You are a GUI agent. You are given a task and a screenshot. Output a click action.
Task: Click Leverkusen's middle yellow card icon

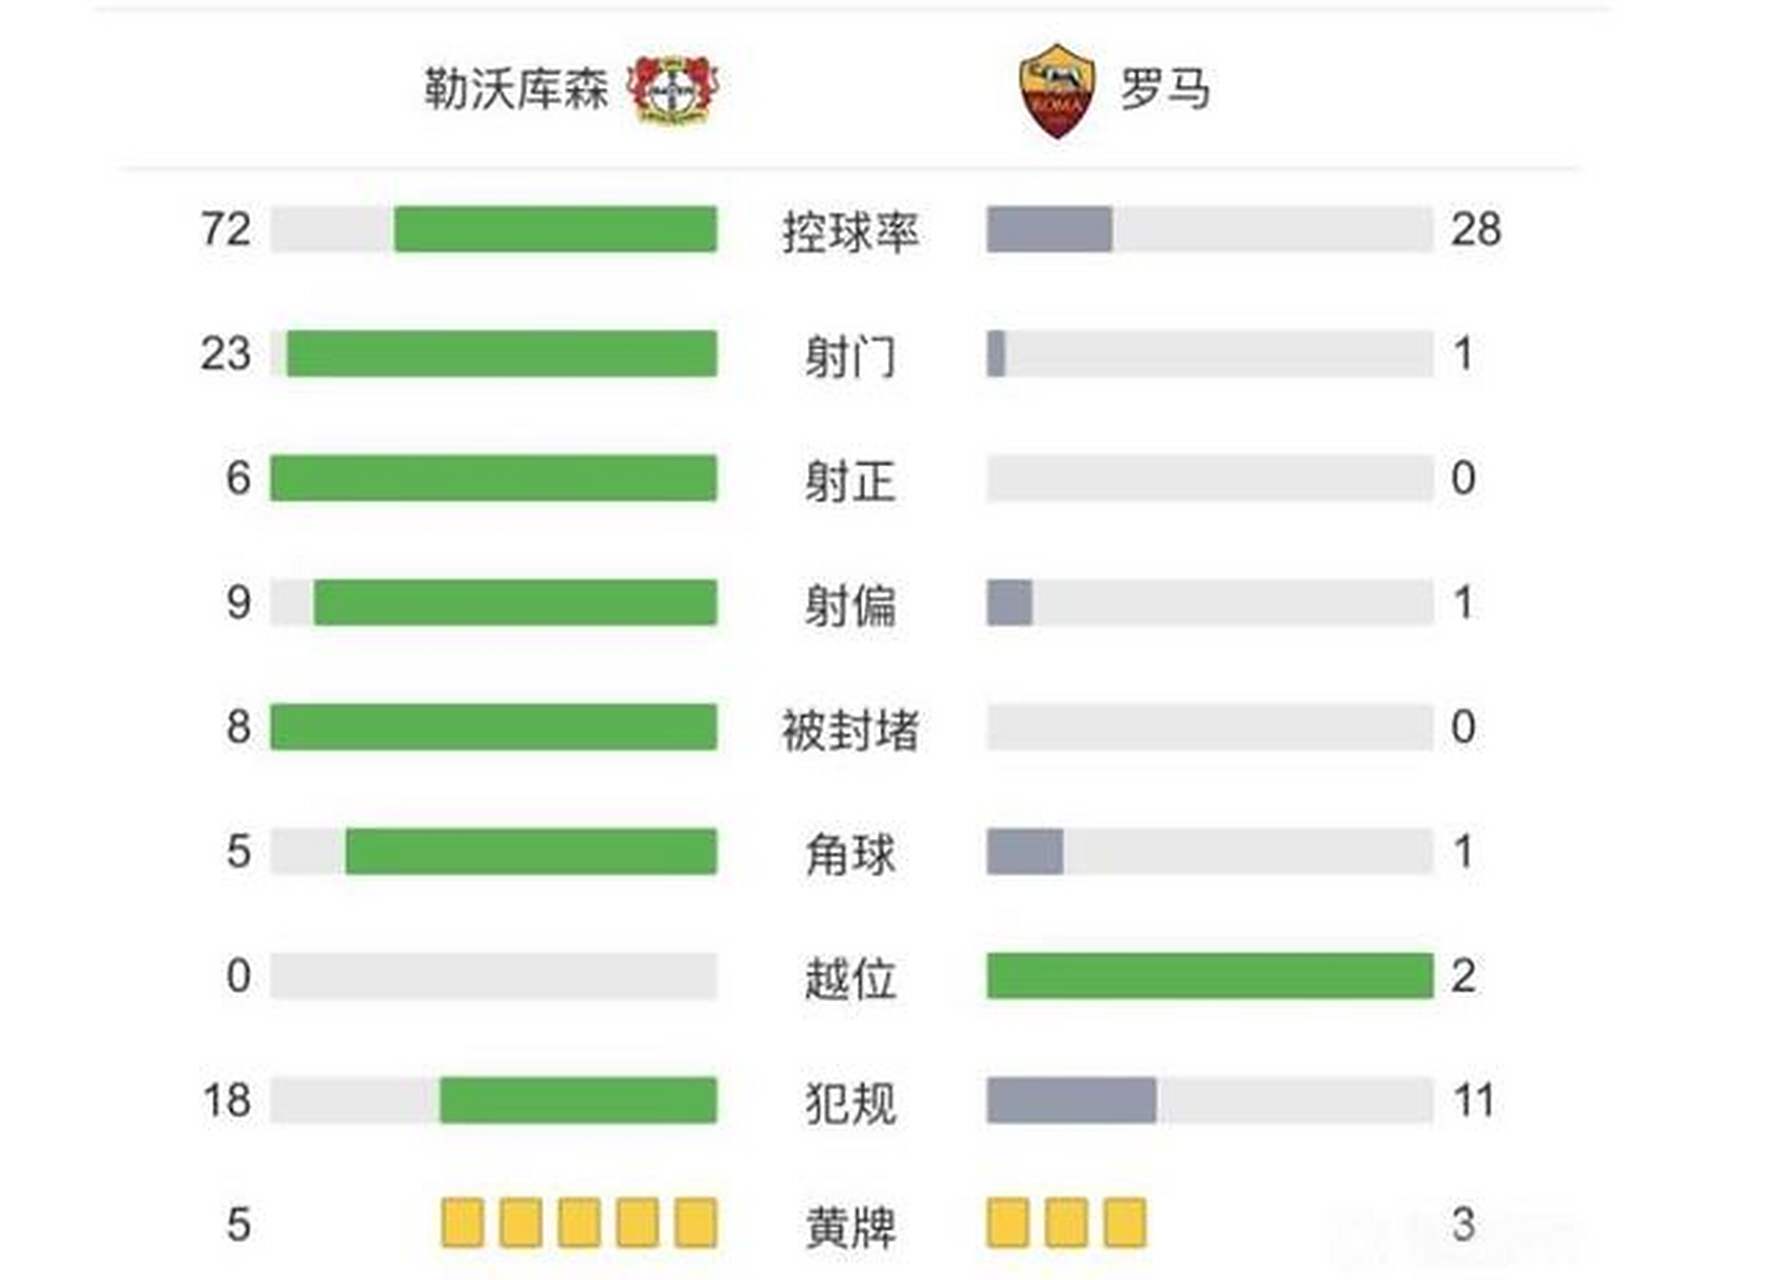click(579, 1223)
